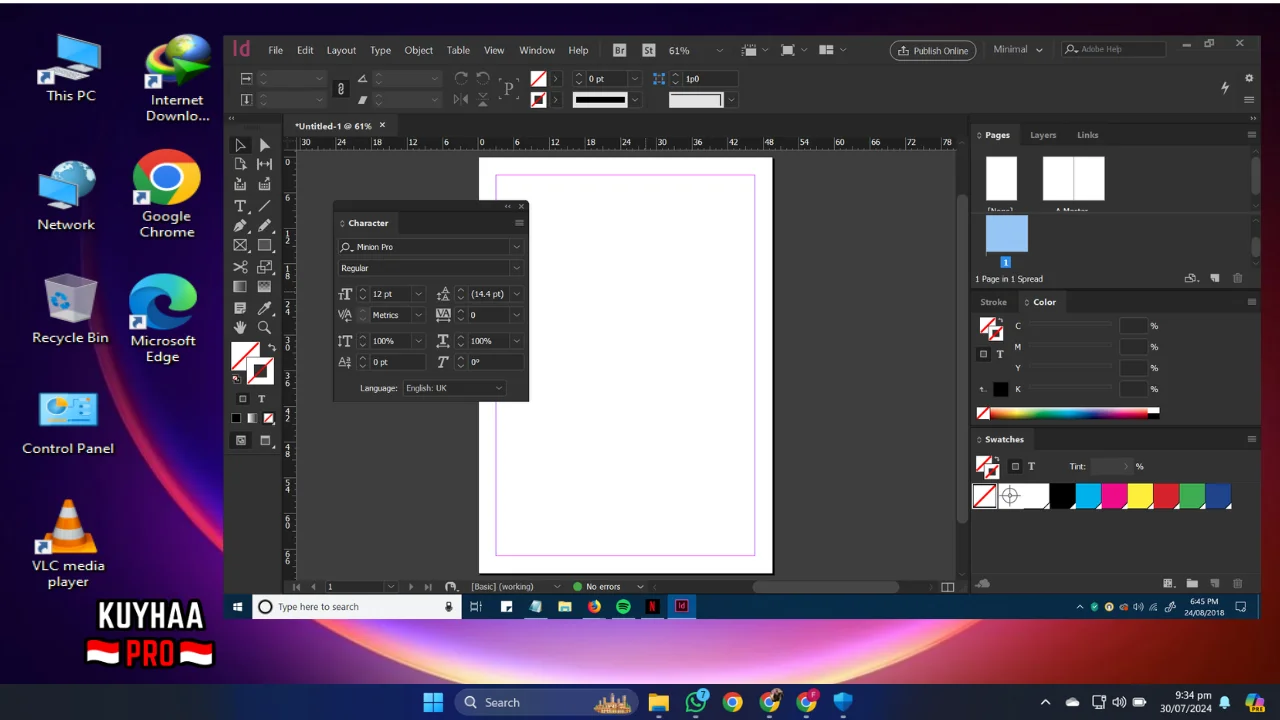Click the color spectrum bar

1068,412
